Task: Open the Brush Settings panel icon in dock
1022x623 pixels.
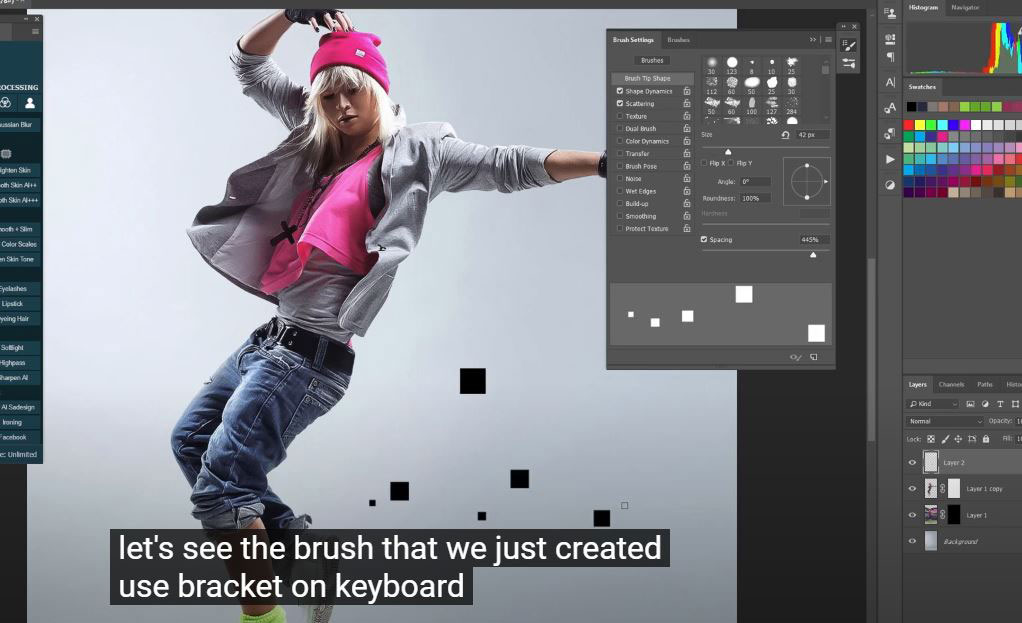Action: click(x=848, y=45)
